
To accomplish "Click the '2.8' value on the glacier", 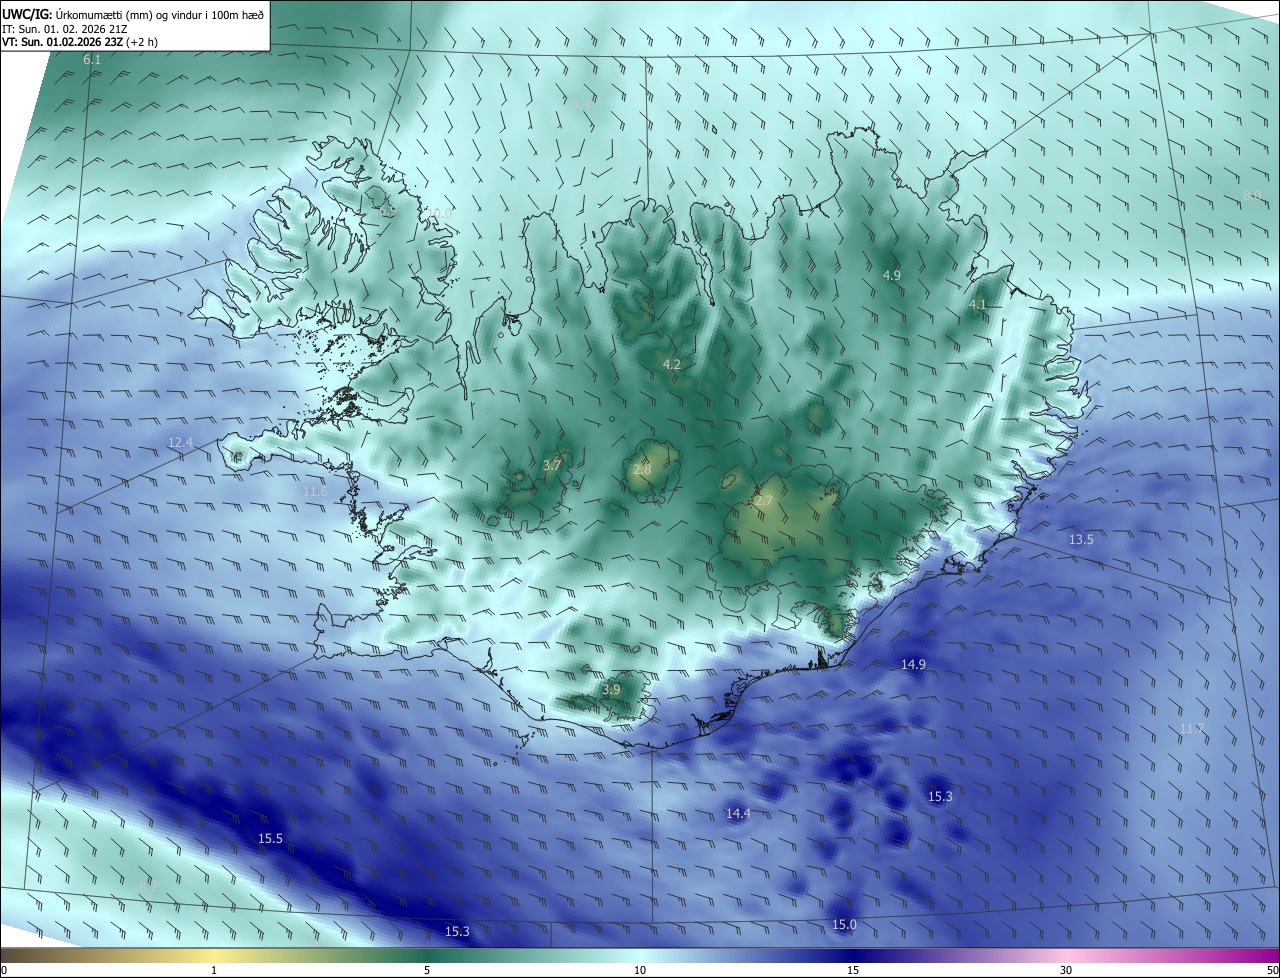I will click(x=642, y=469).
